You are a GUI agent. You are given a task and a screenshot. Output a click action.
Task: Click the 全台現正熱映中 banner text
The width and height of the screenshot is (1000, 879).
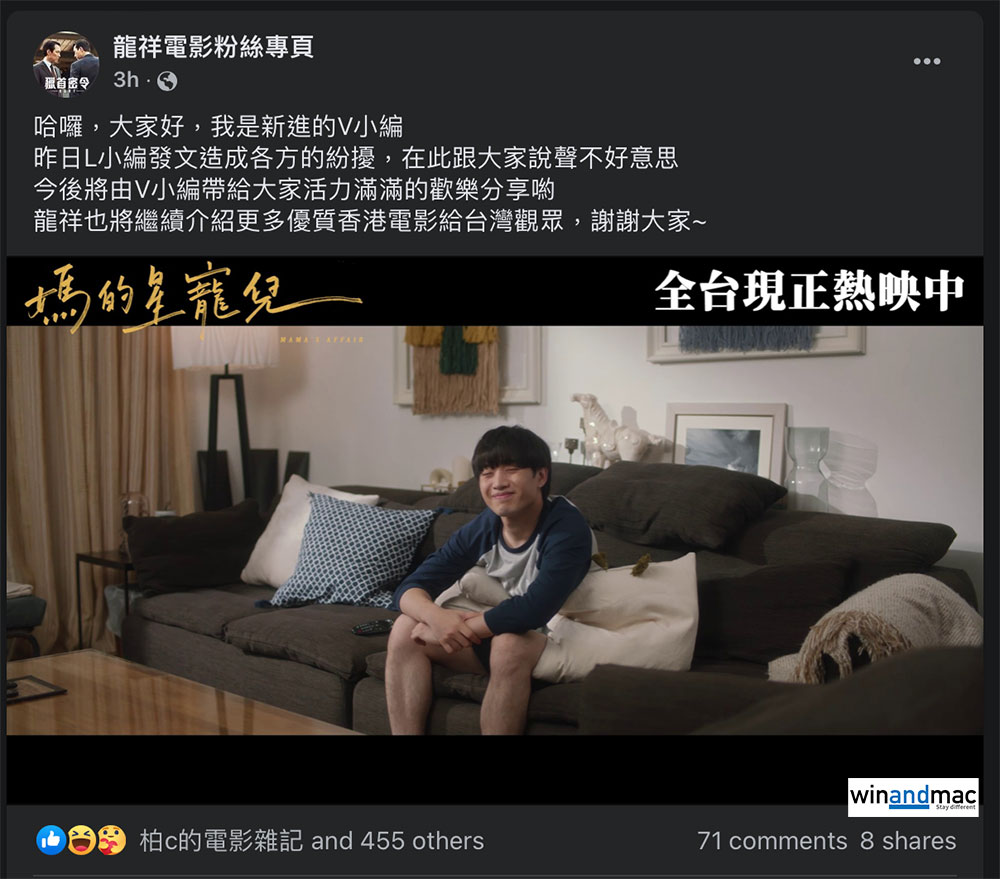click(x=809, y=292)
